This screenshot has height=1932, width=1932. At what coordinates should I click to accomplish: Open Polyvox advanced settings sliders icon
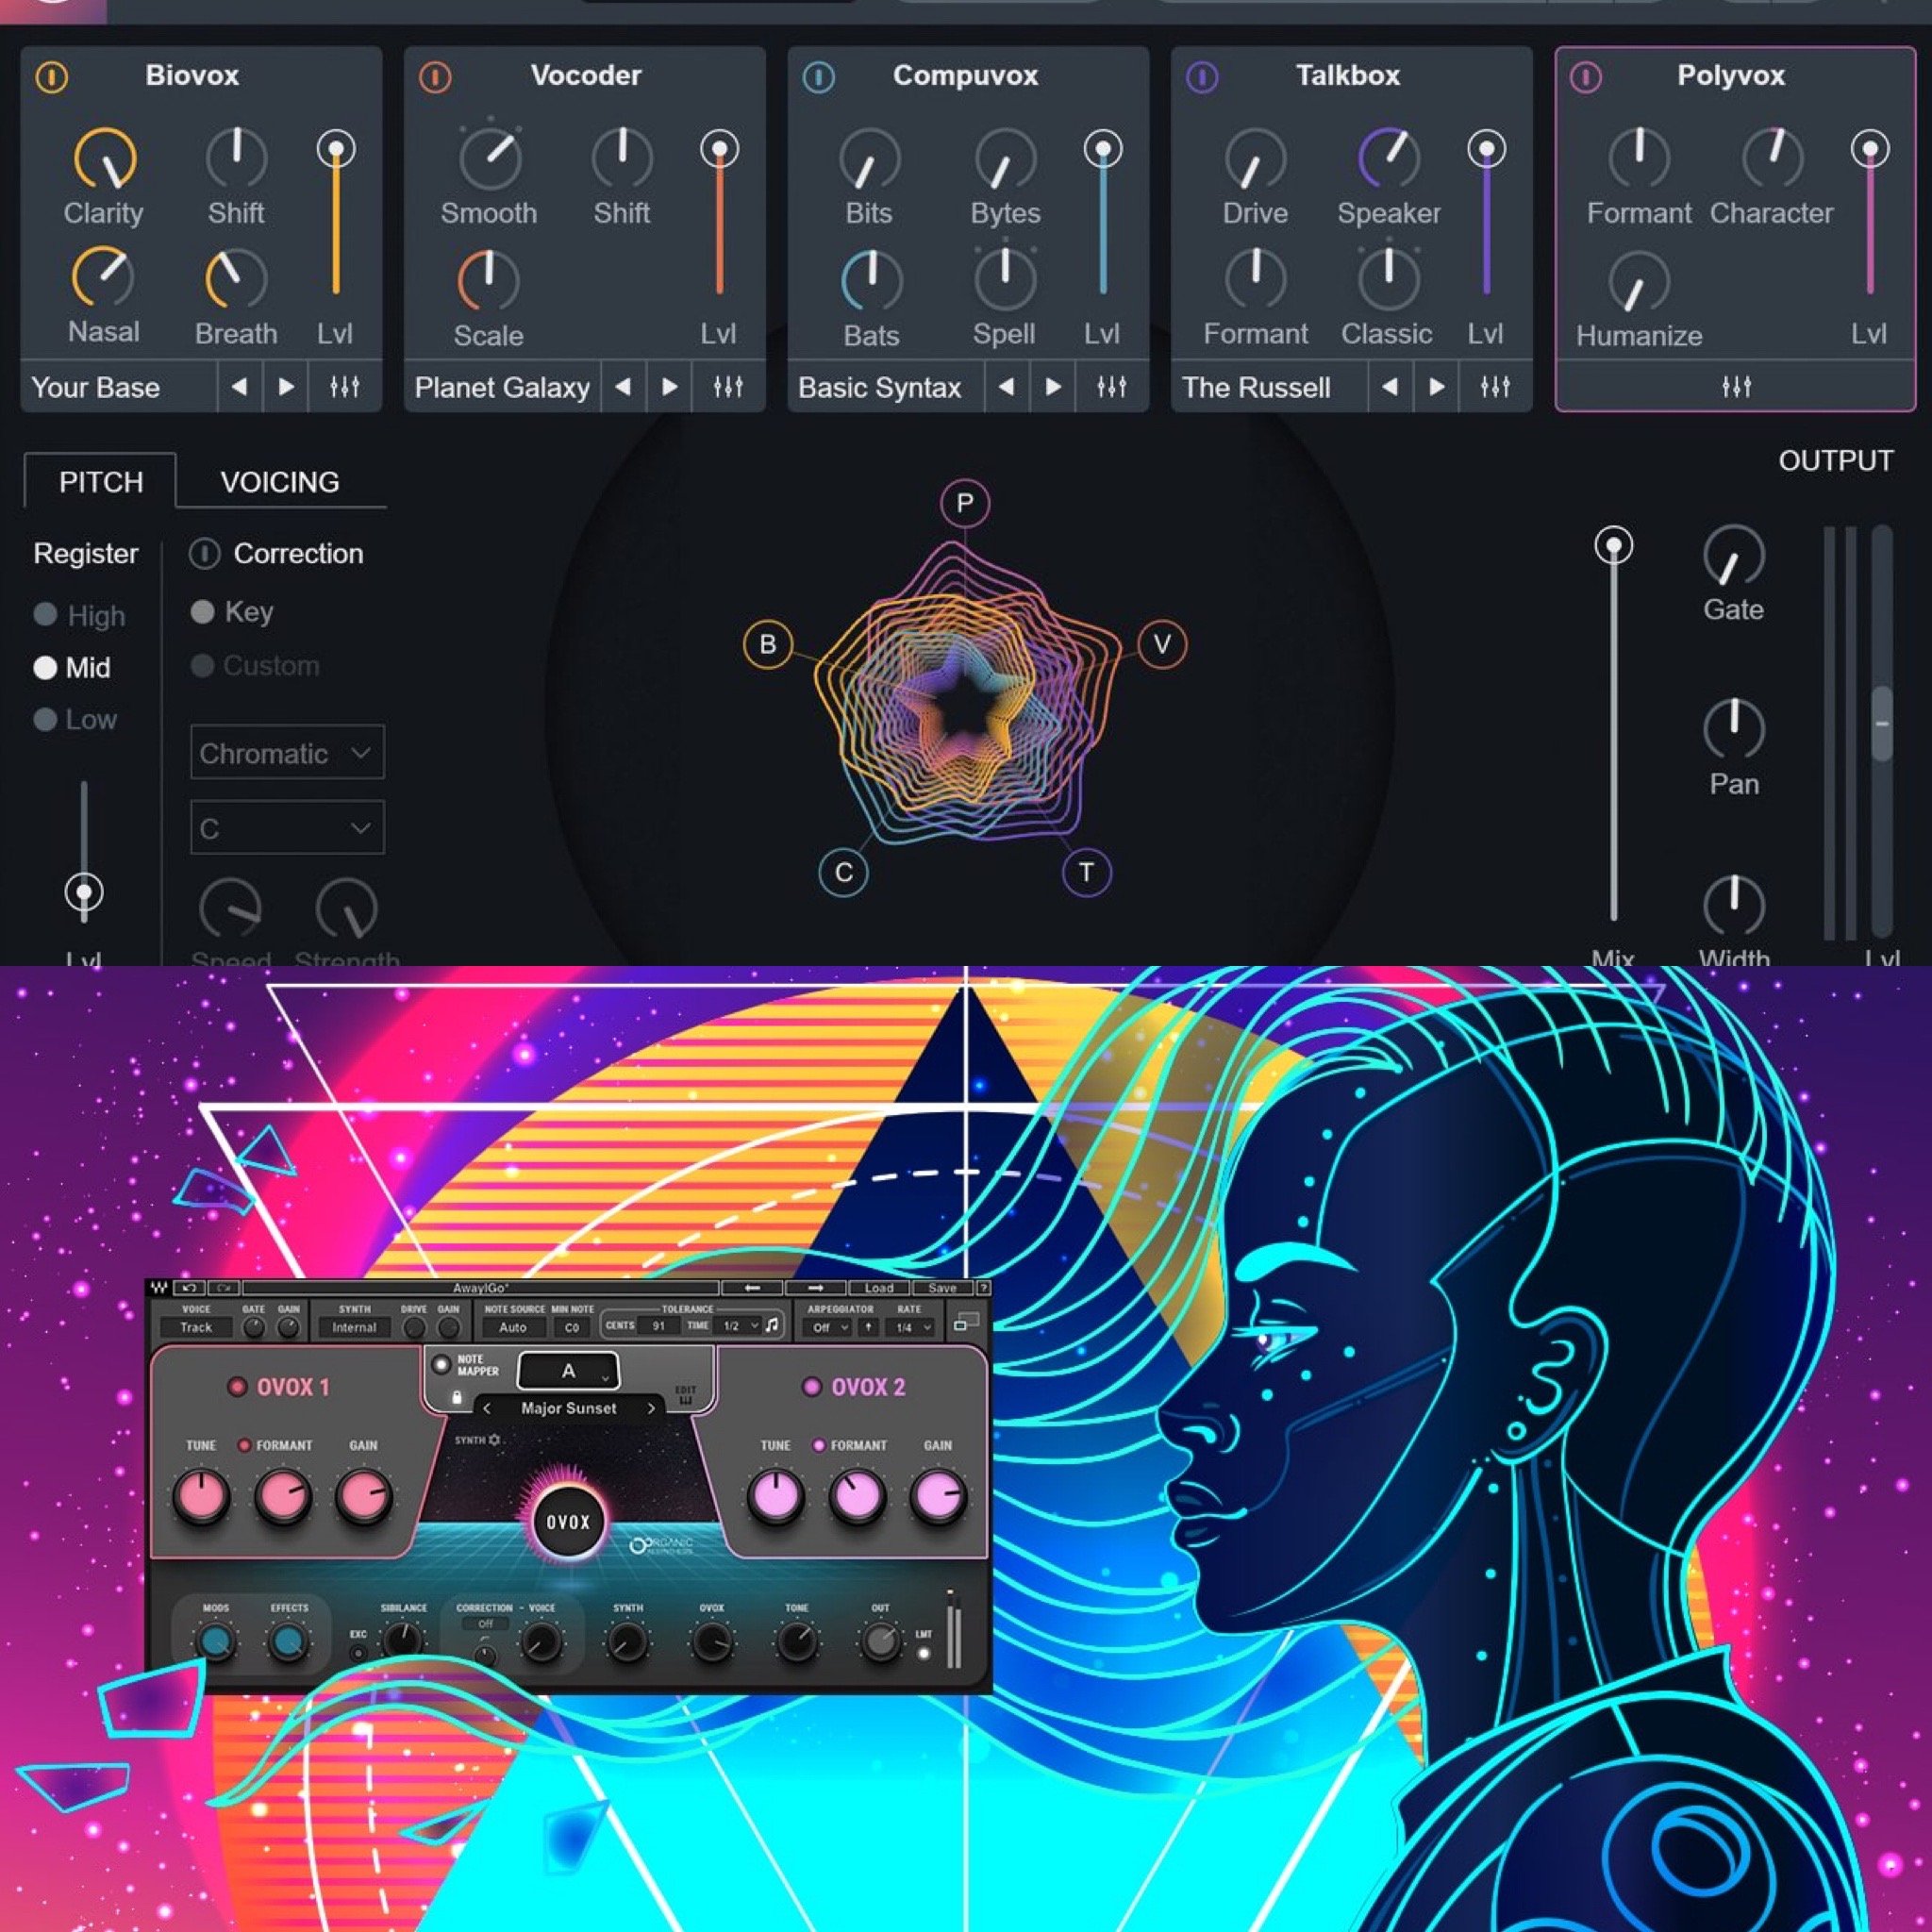pyautogui.click(x=1736, y=387)
